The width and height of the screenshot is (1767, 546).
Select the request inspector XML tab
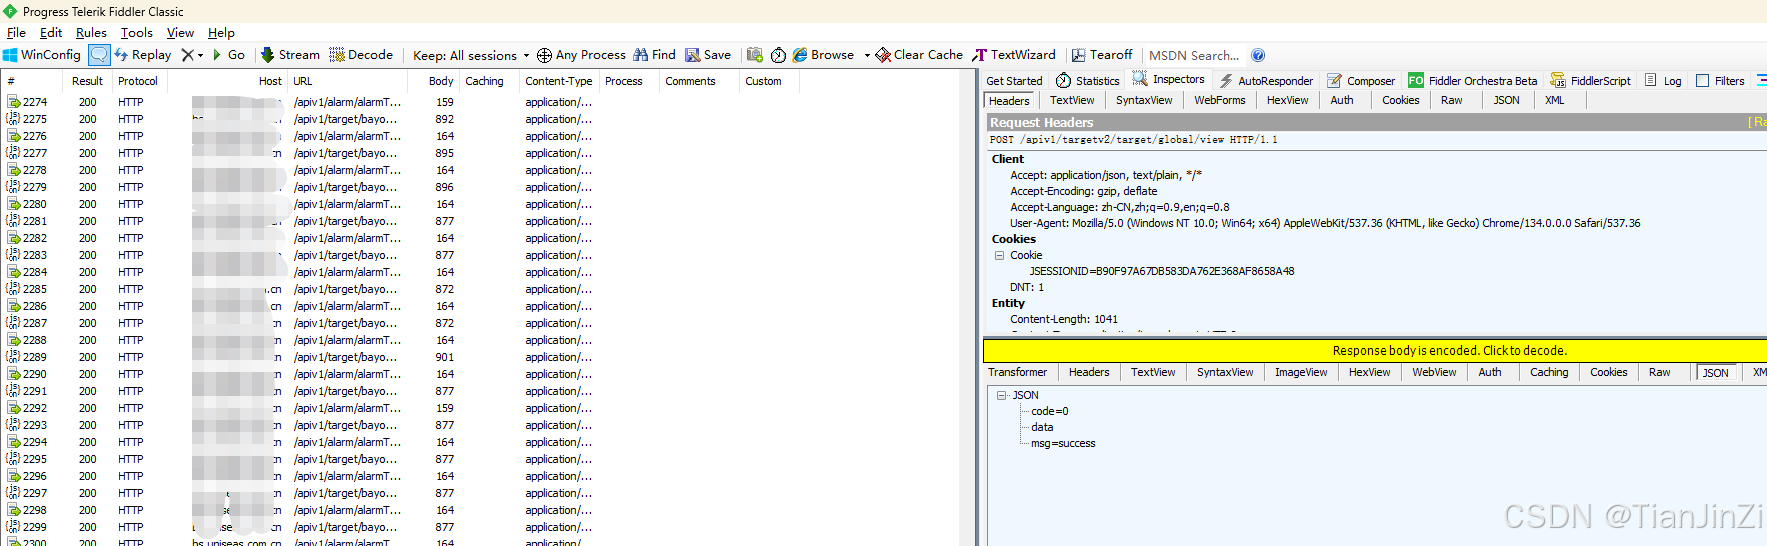tap(1554, 100)
